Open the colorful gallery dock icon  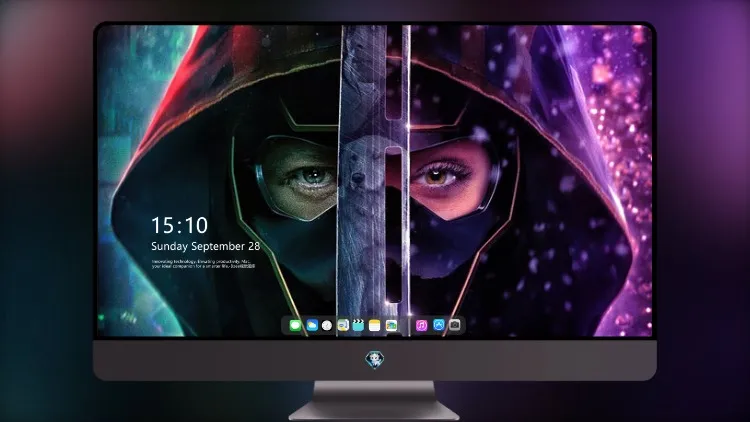pos(391,326)
